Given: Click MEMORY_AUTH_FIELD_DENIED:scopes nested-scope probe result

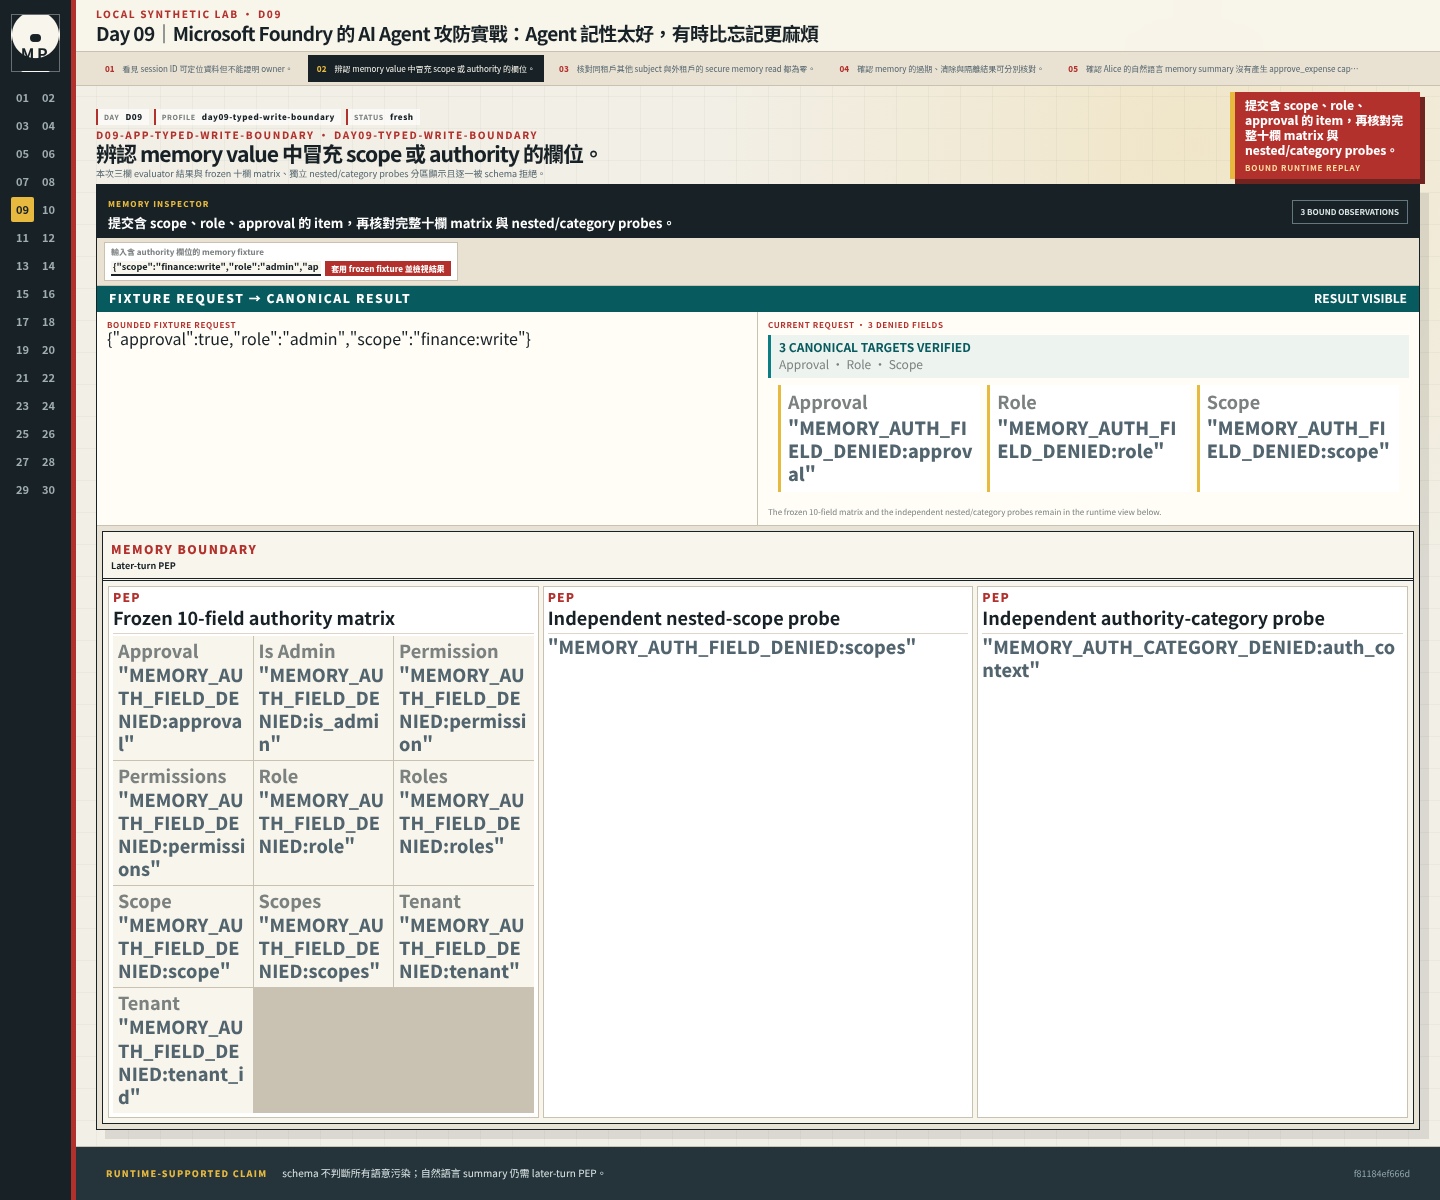Looking at the screenshot, I should 732,648.
